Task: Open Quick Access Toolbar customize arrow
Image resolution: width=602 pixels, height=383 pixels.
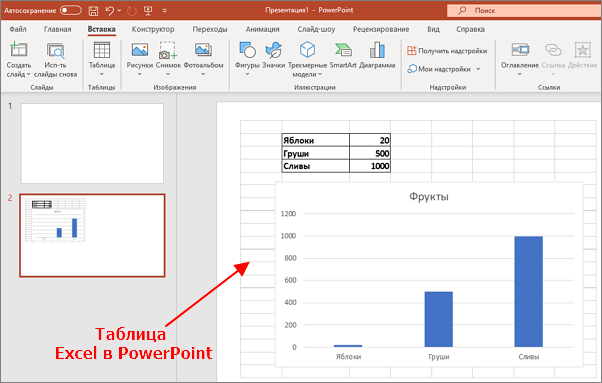Action: 165,11
